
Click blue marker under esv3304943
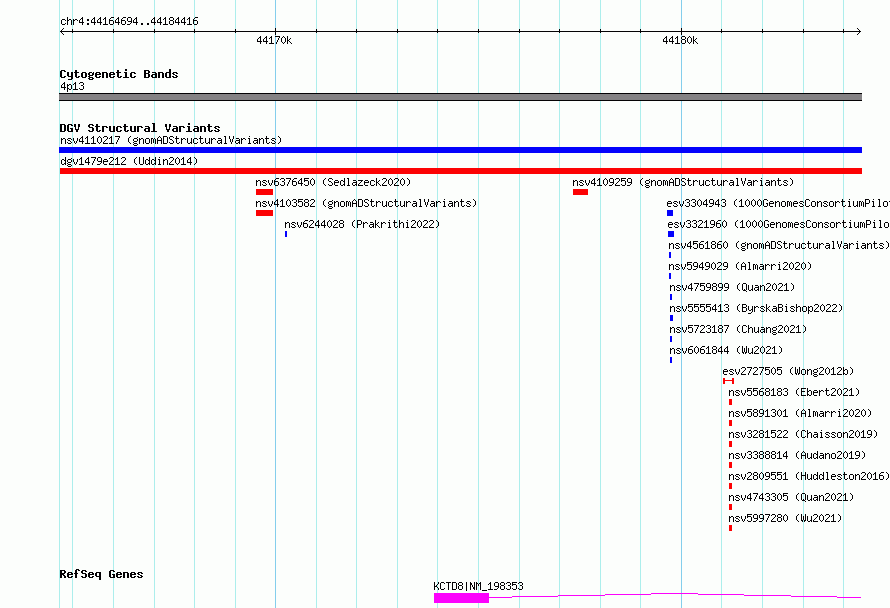point(670,213)
